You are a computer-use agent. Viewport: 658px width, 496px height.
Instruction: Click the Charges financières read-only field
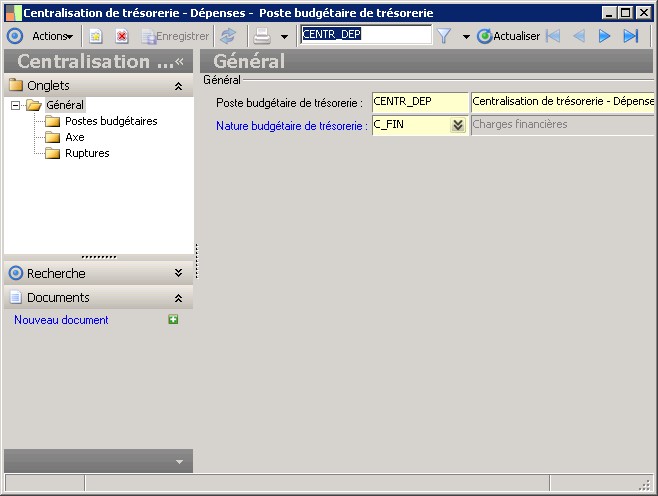tap(563, 125)
